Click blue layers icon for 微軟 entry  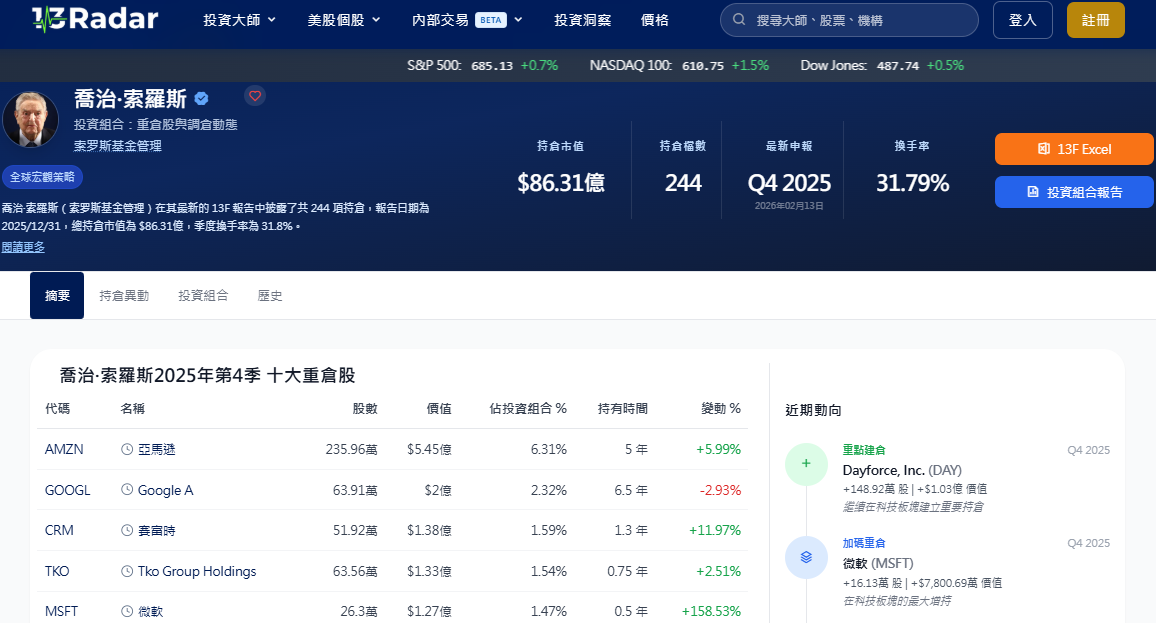(x=807, y=557)
